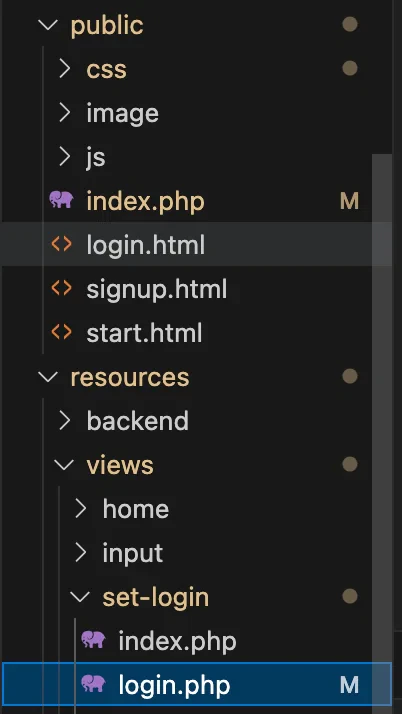Select the "home" folder name
402x714 pixels.
coord(136,509)
